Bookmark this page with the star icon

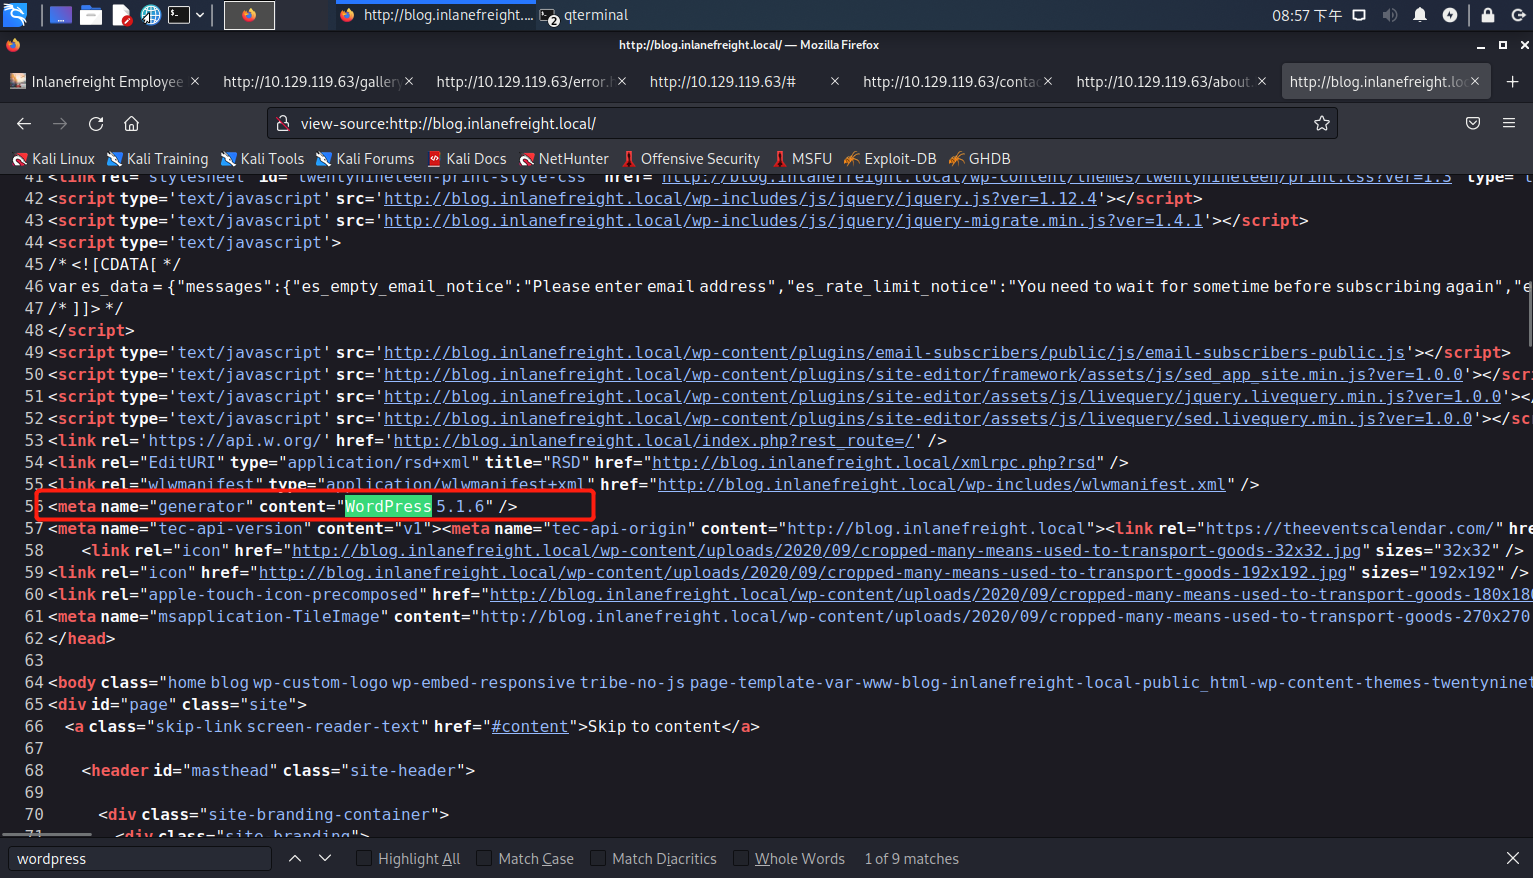pos(1322,123)
